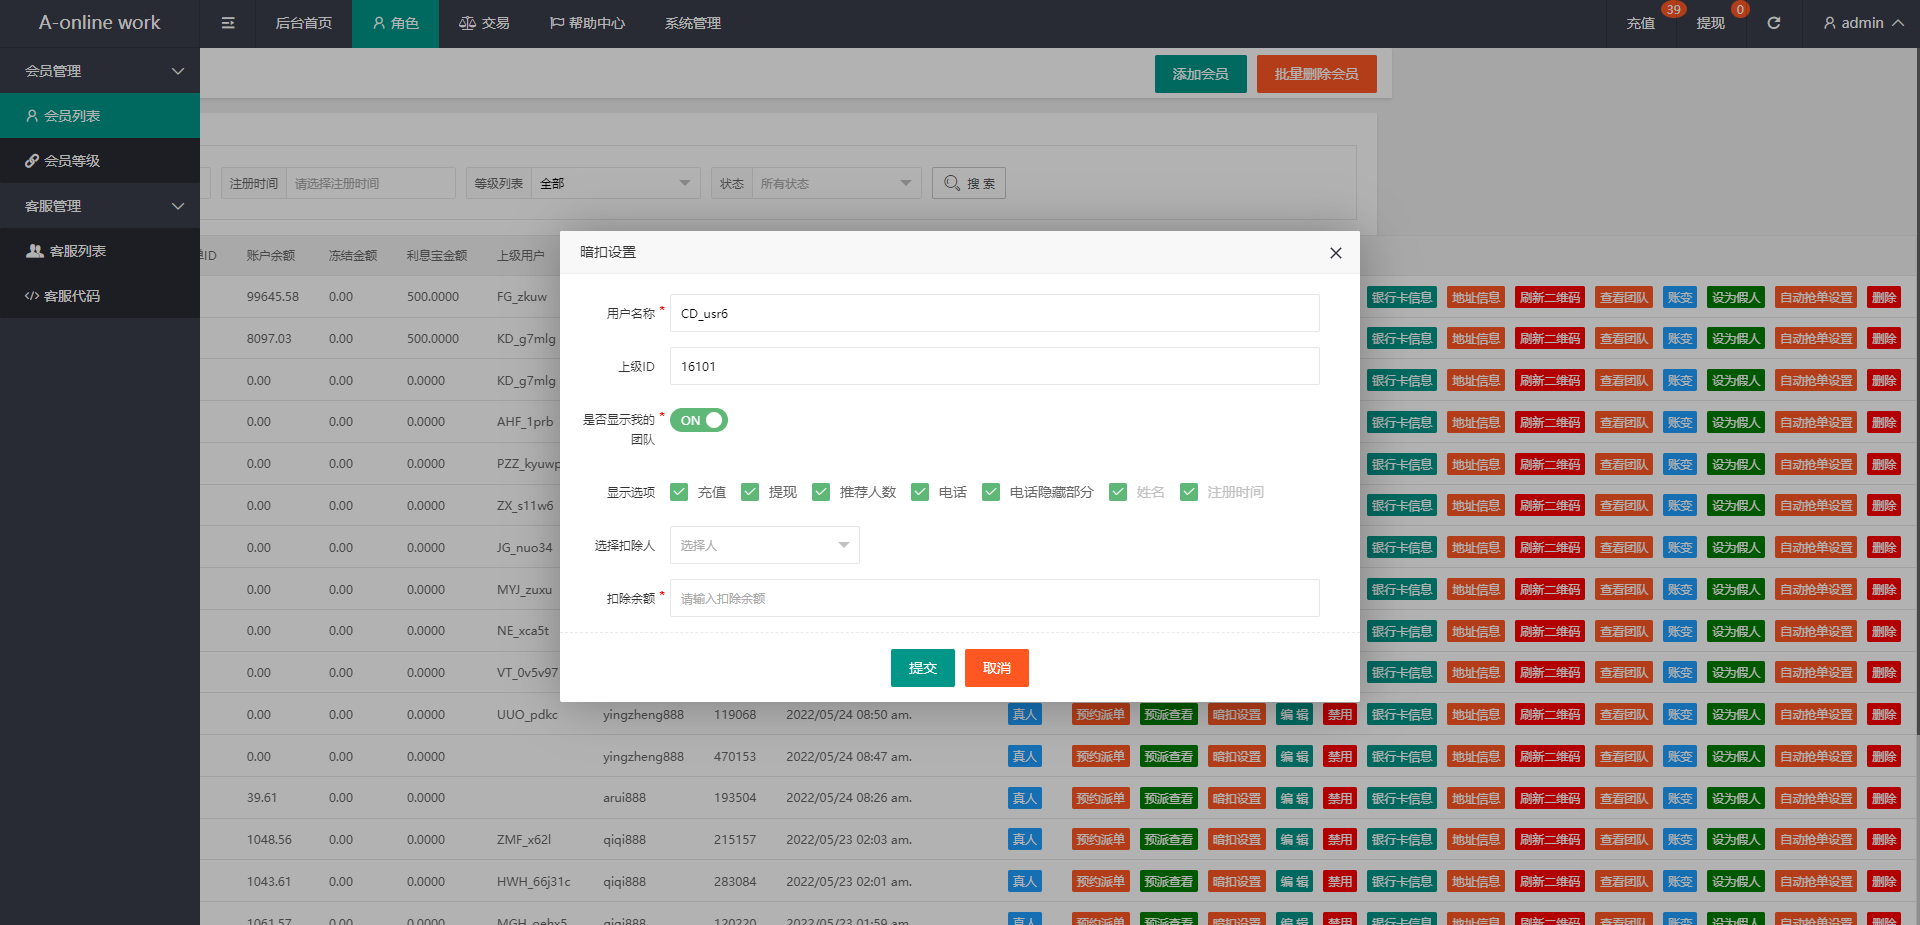Open 会员列表 in the sidebar
The image size is (1920, 925).
[x=100, y=116]
